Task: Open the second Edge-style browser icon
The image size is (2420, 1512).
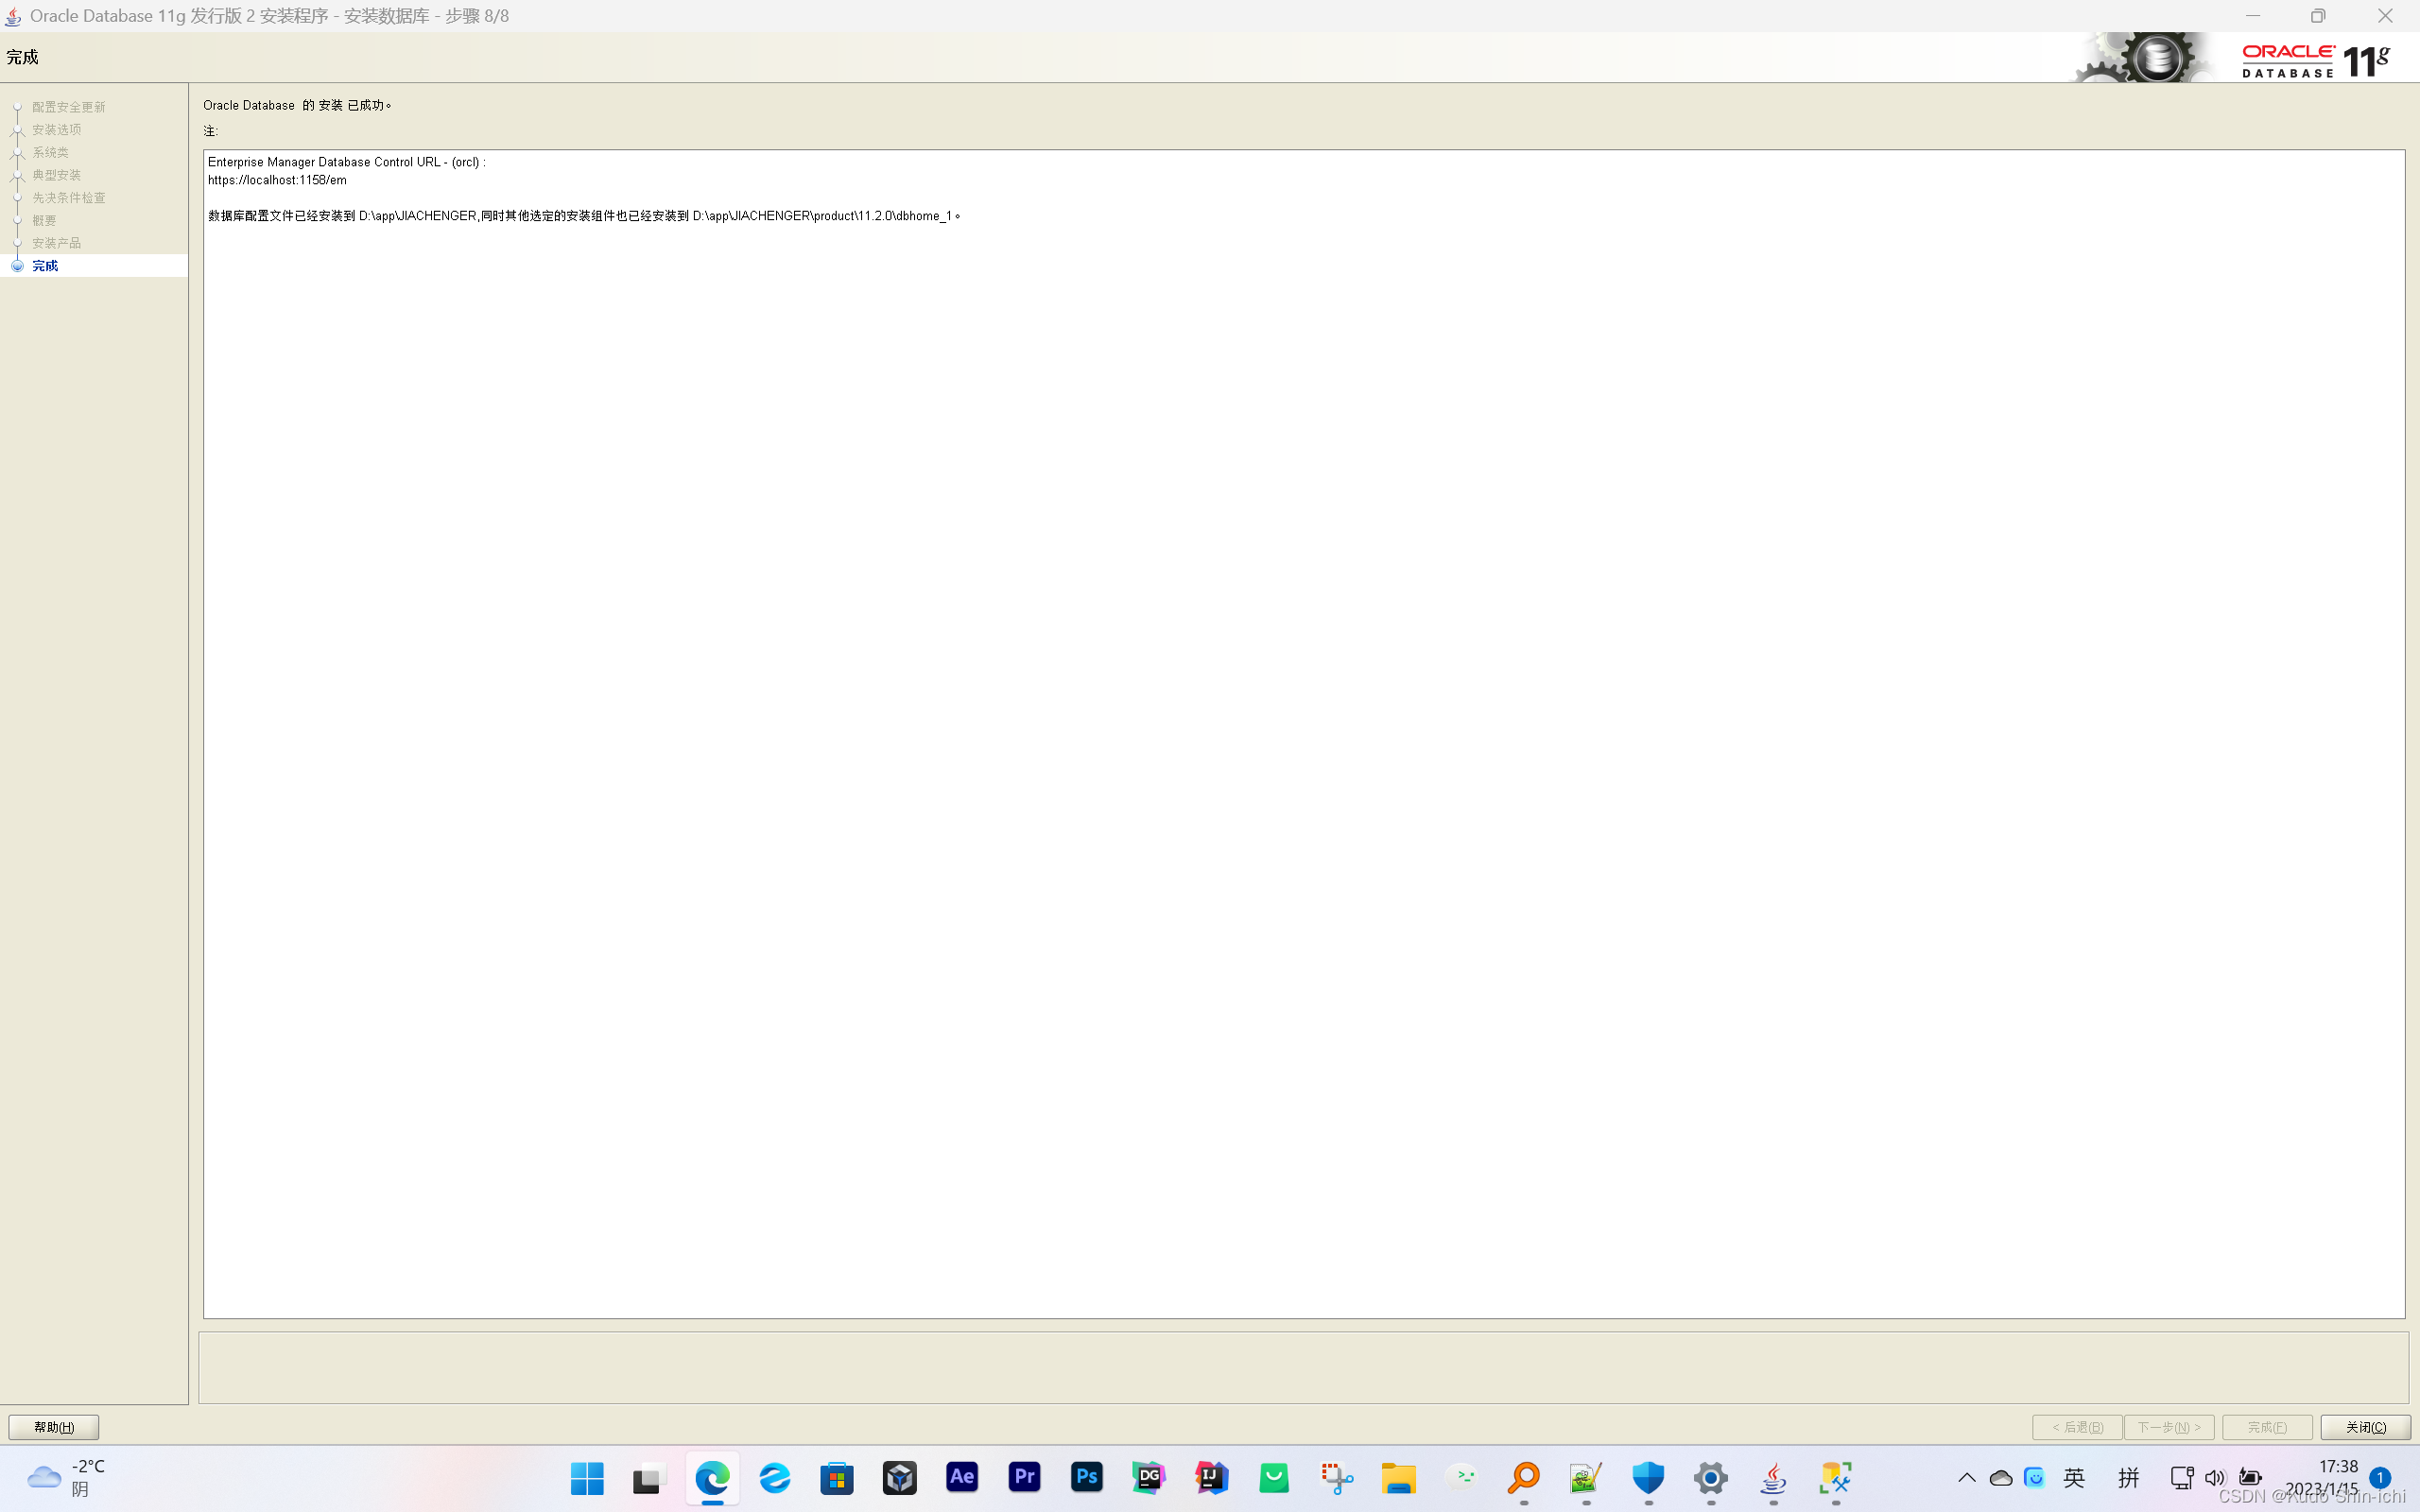Action: tap(774, 1477)
